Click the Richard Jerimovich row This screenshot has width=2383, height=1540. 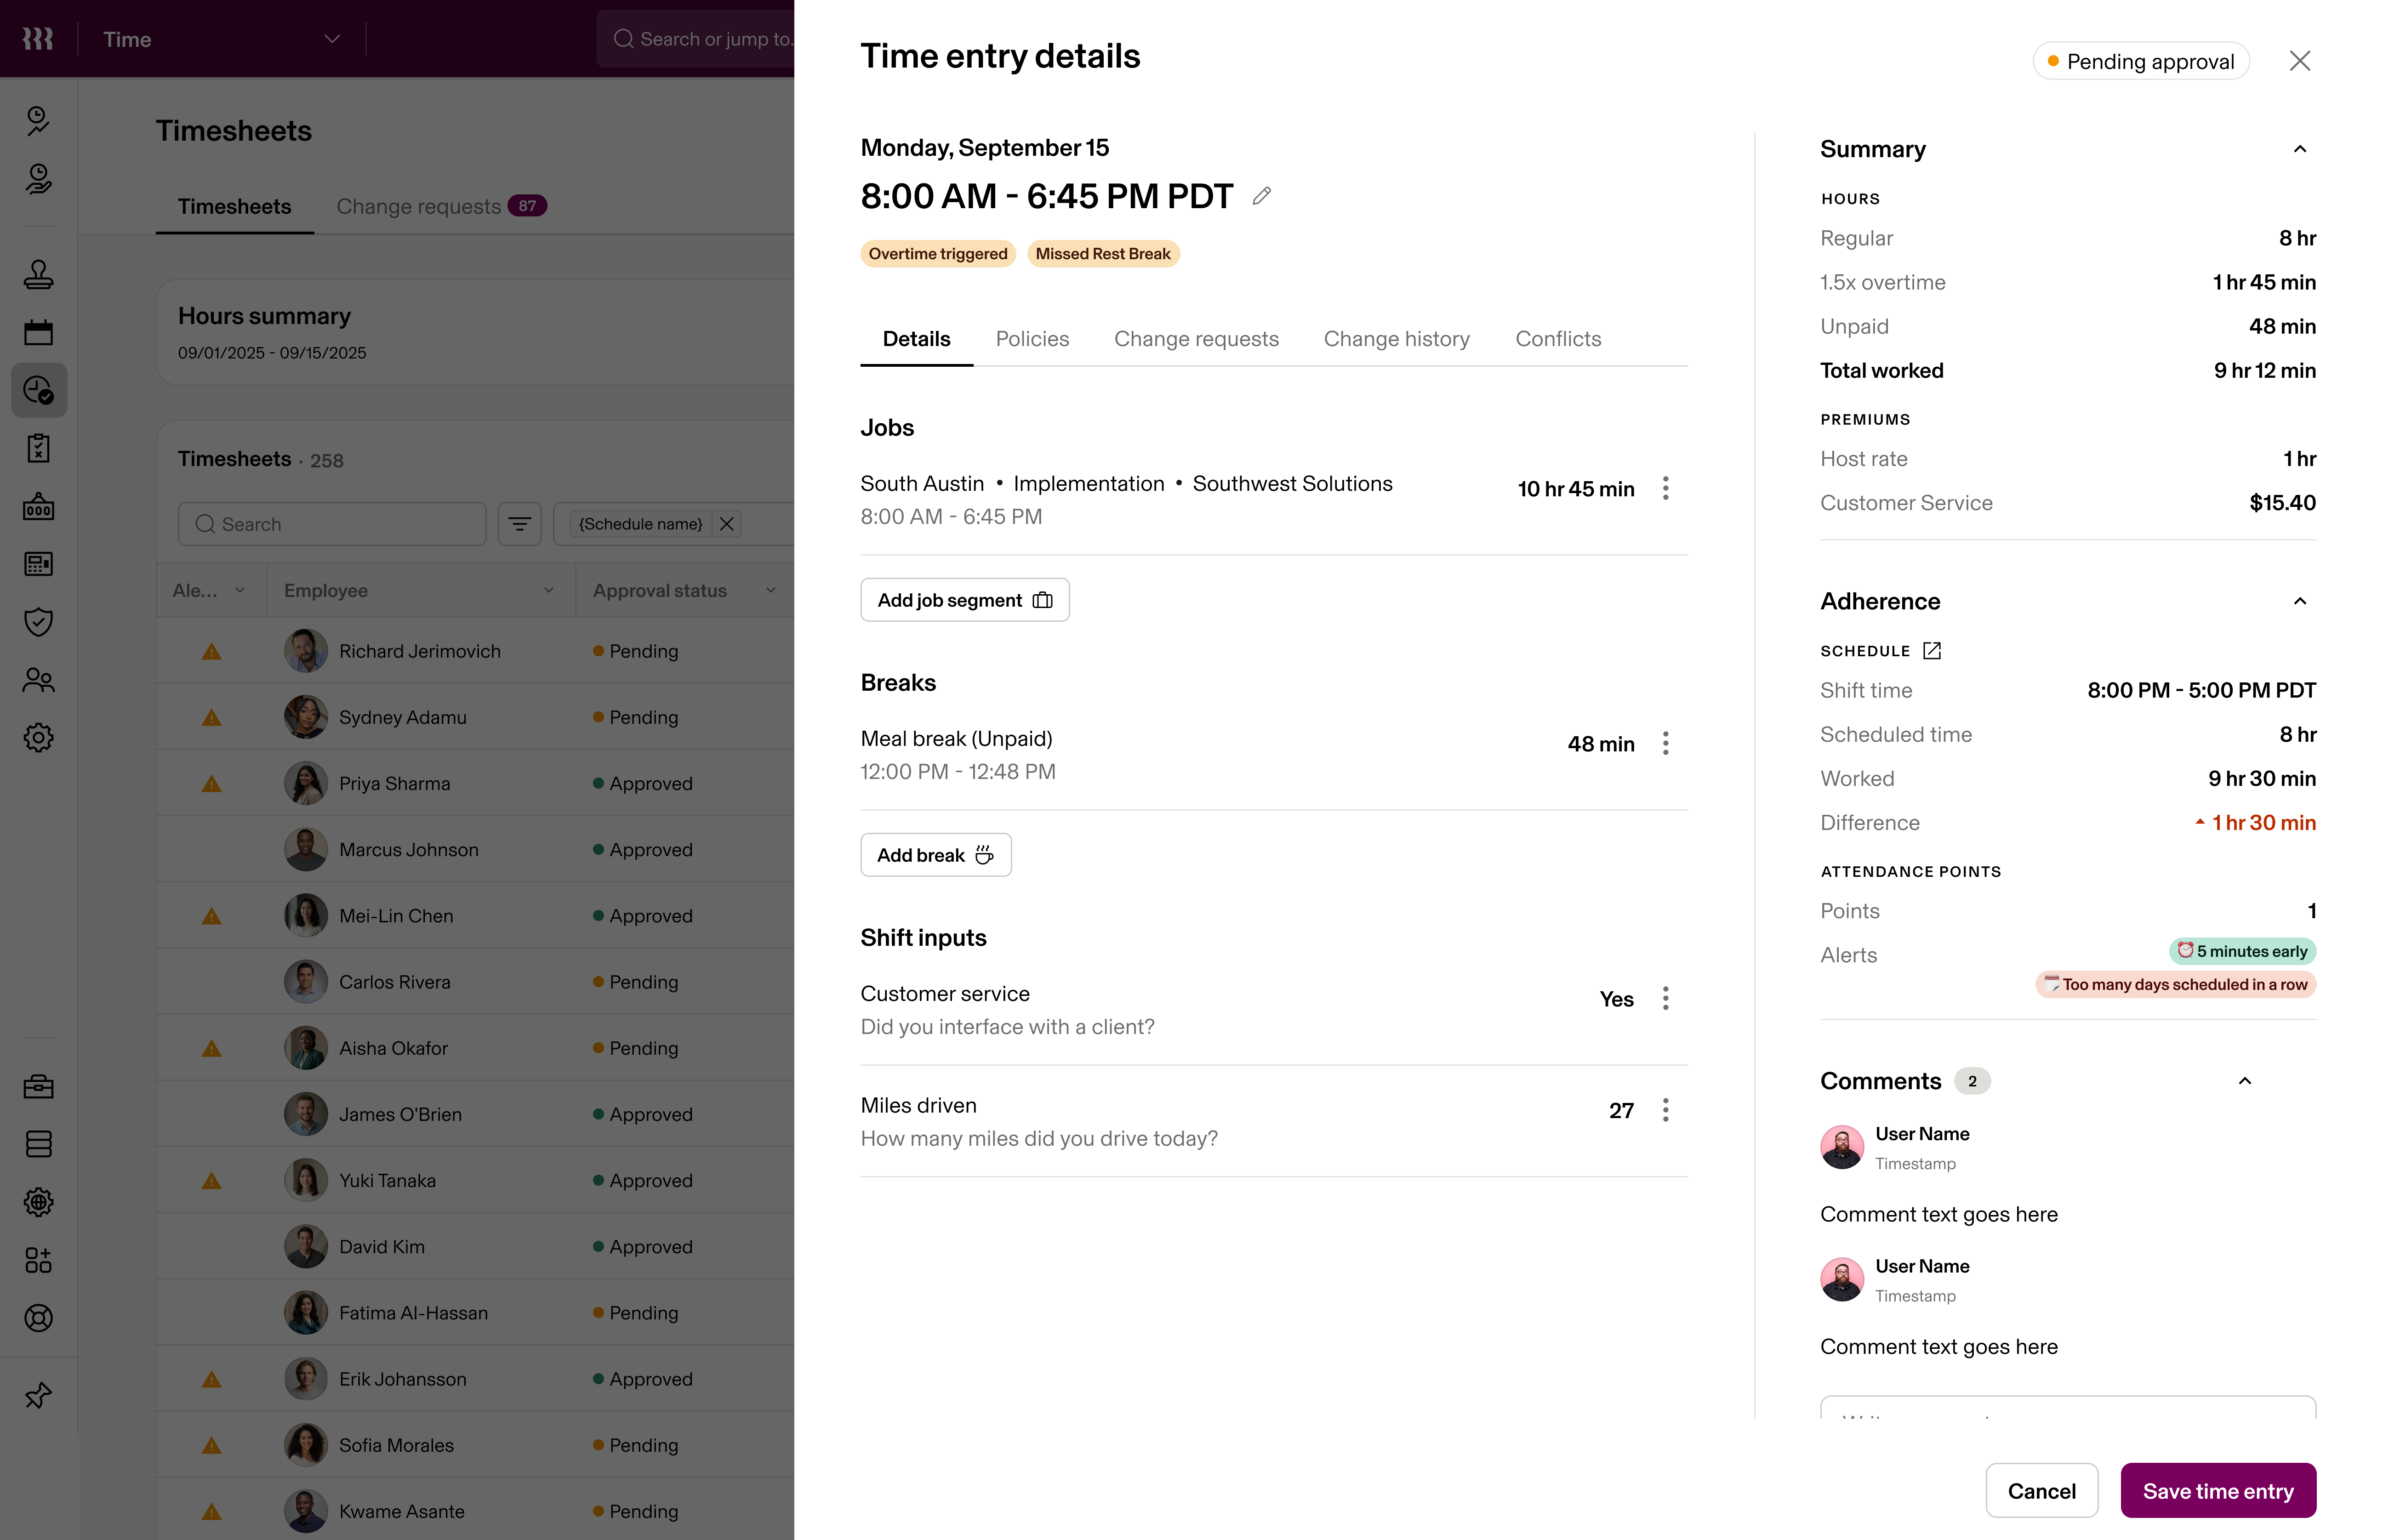[x=476, y=651]
